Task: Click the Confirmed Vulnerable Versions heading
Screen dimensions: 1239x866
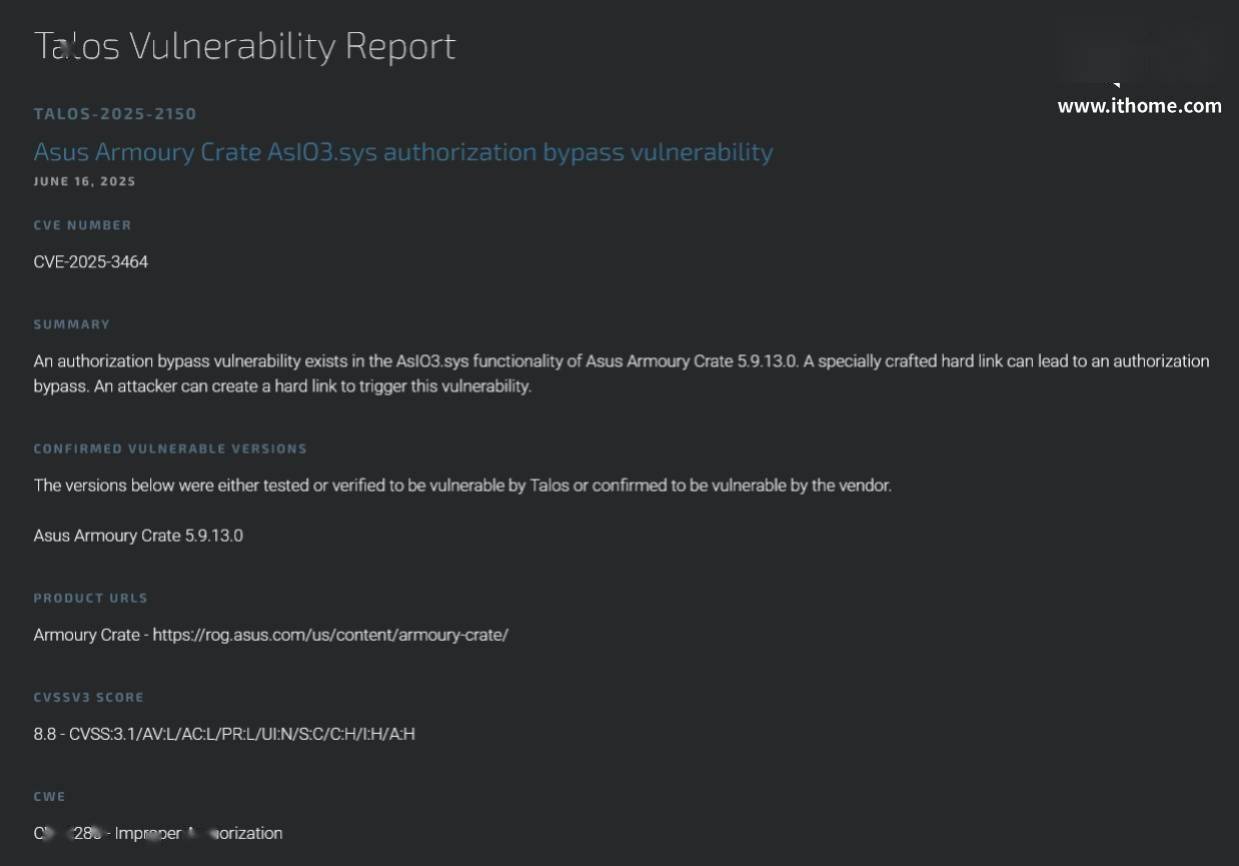Action: tap(170, 449)
